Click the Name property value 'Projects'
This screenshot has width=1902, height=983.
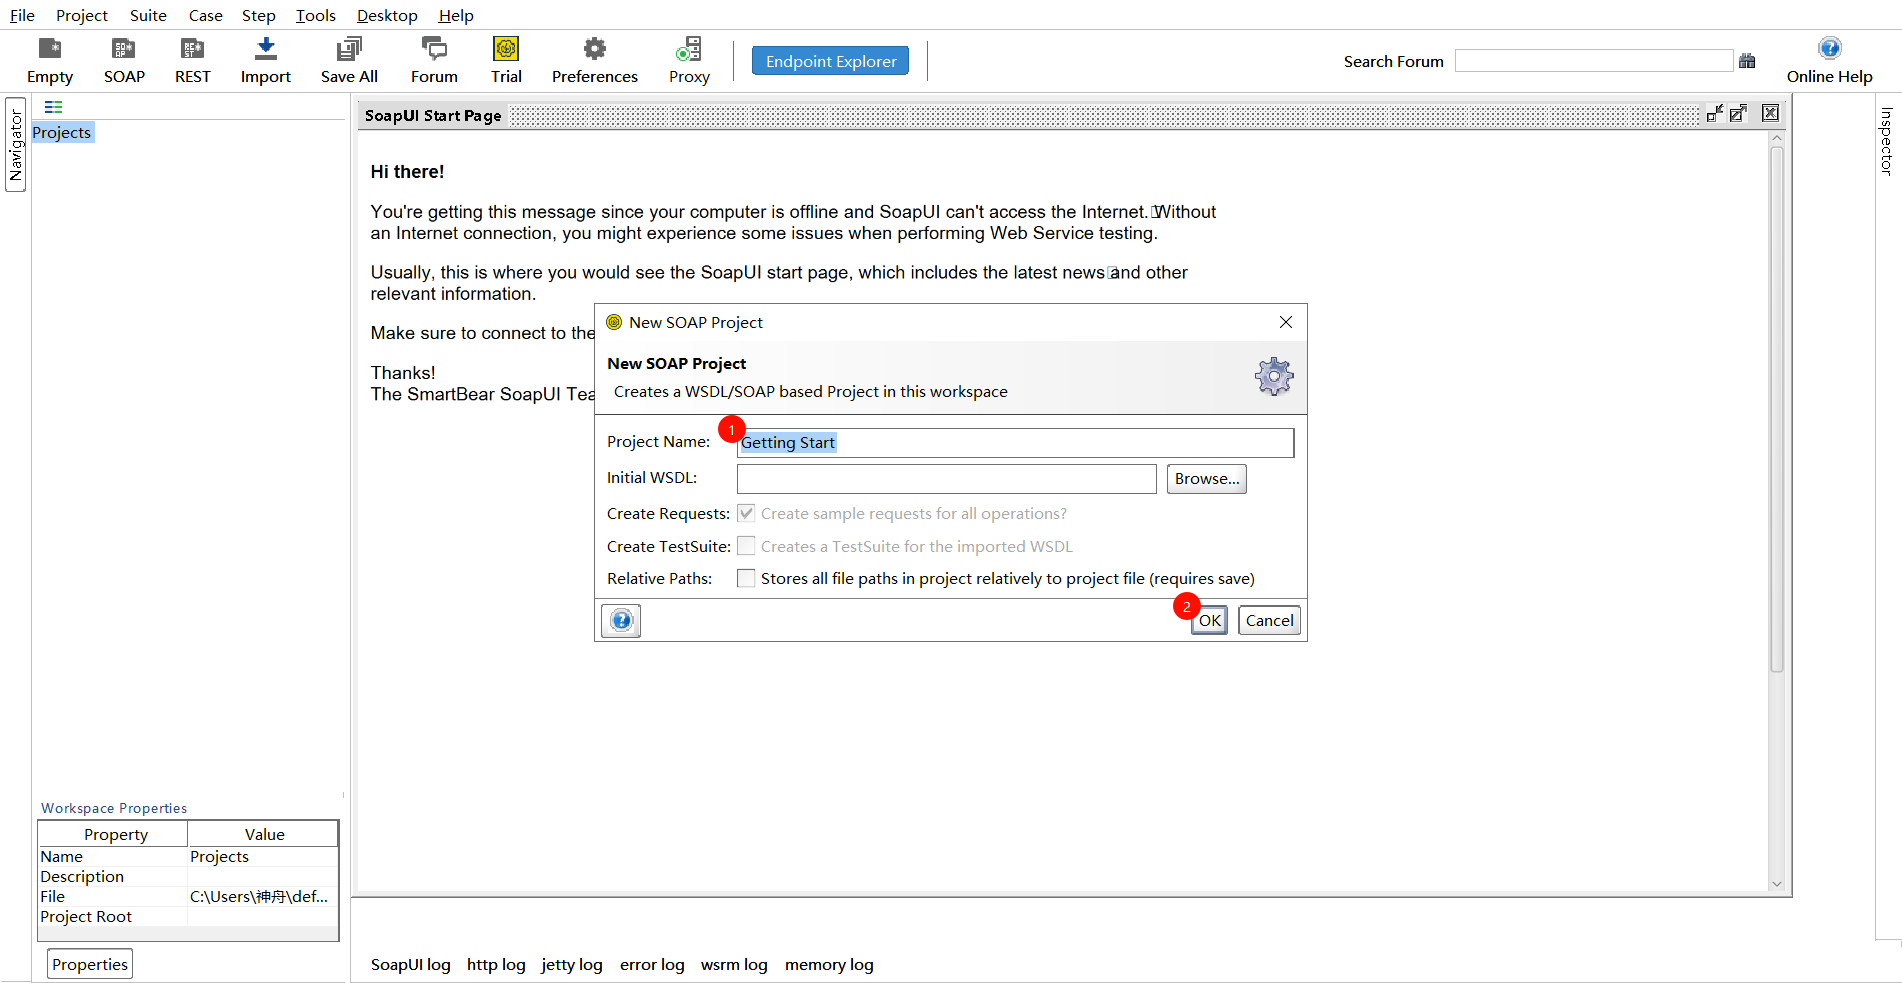pyautogui.click(x=263, y=857)
